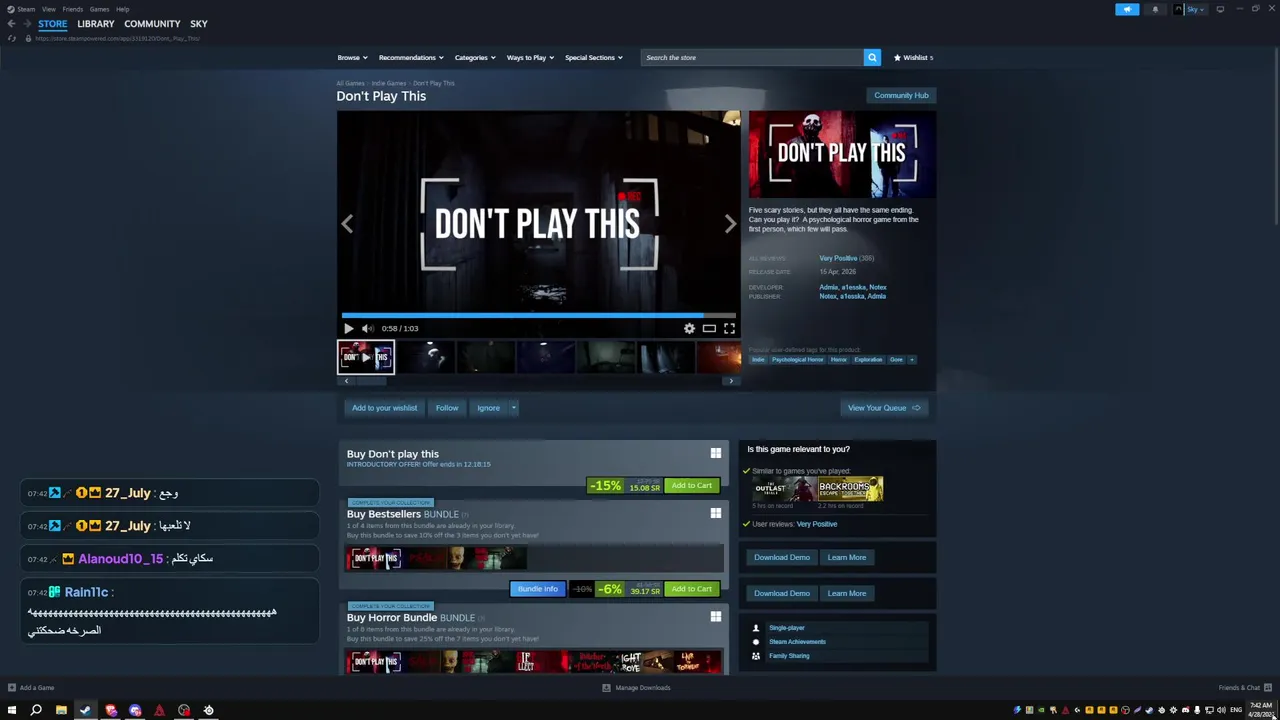Add the game to your wishlist
1280x720 pixels.
(x=384, y=408)
